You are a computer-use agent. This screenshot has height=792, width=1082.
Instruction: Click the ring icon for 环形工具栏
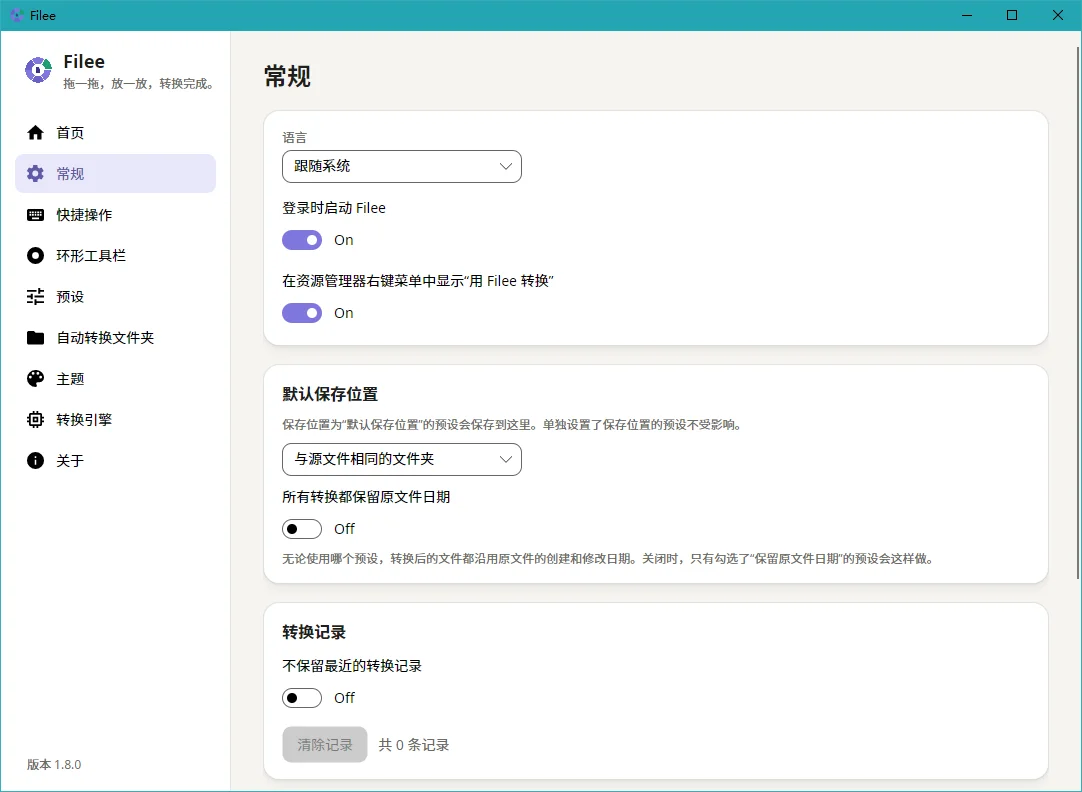(35, 255)
